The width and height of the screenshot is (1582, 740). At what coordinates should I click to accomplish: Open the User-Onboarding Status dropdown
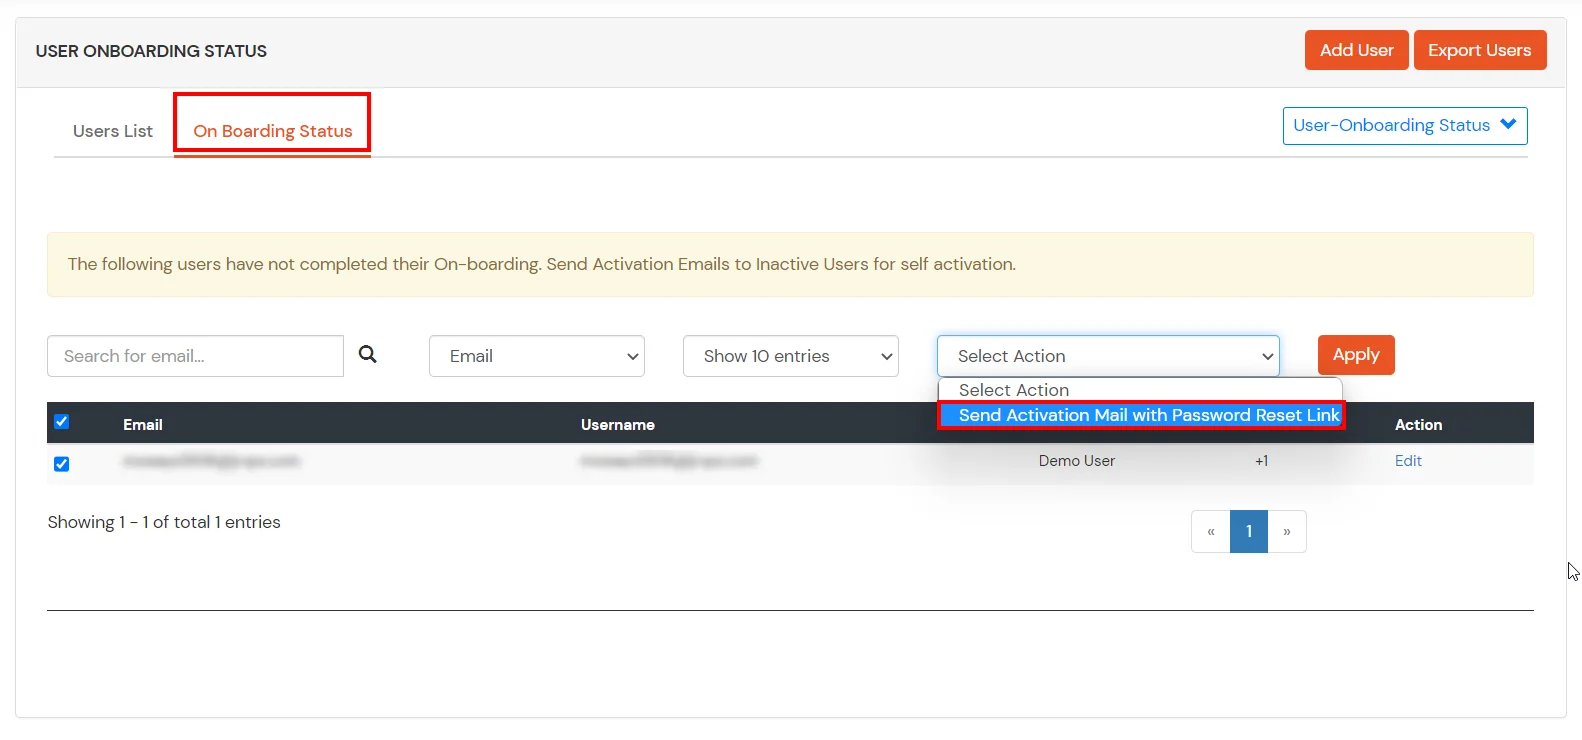[1405, 126]
